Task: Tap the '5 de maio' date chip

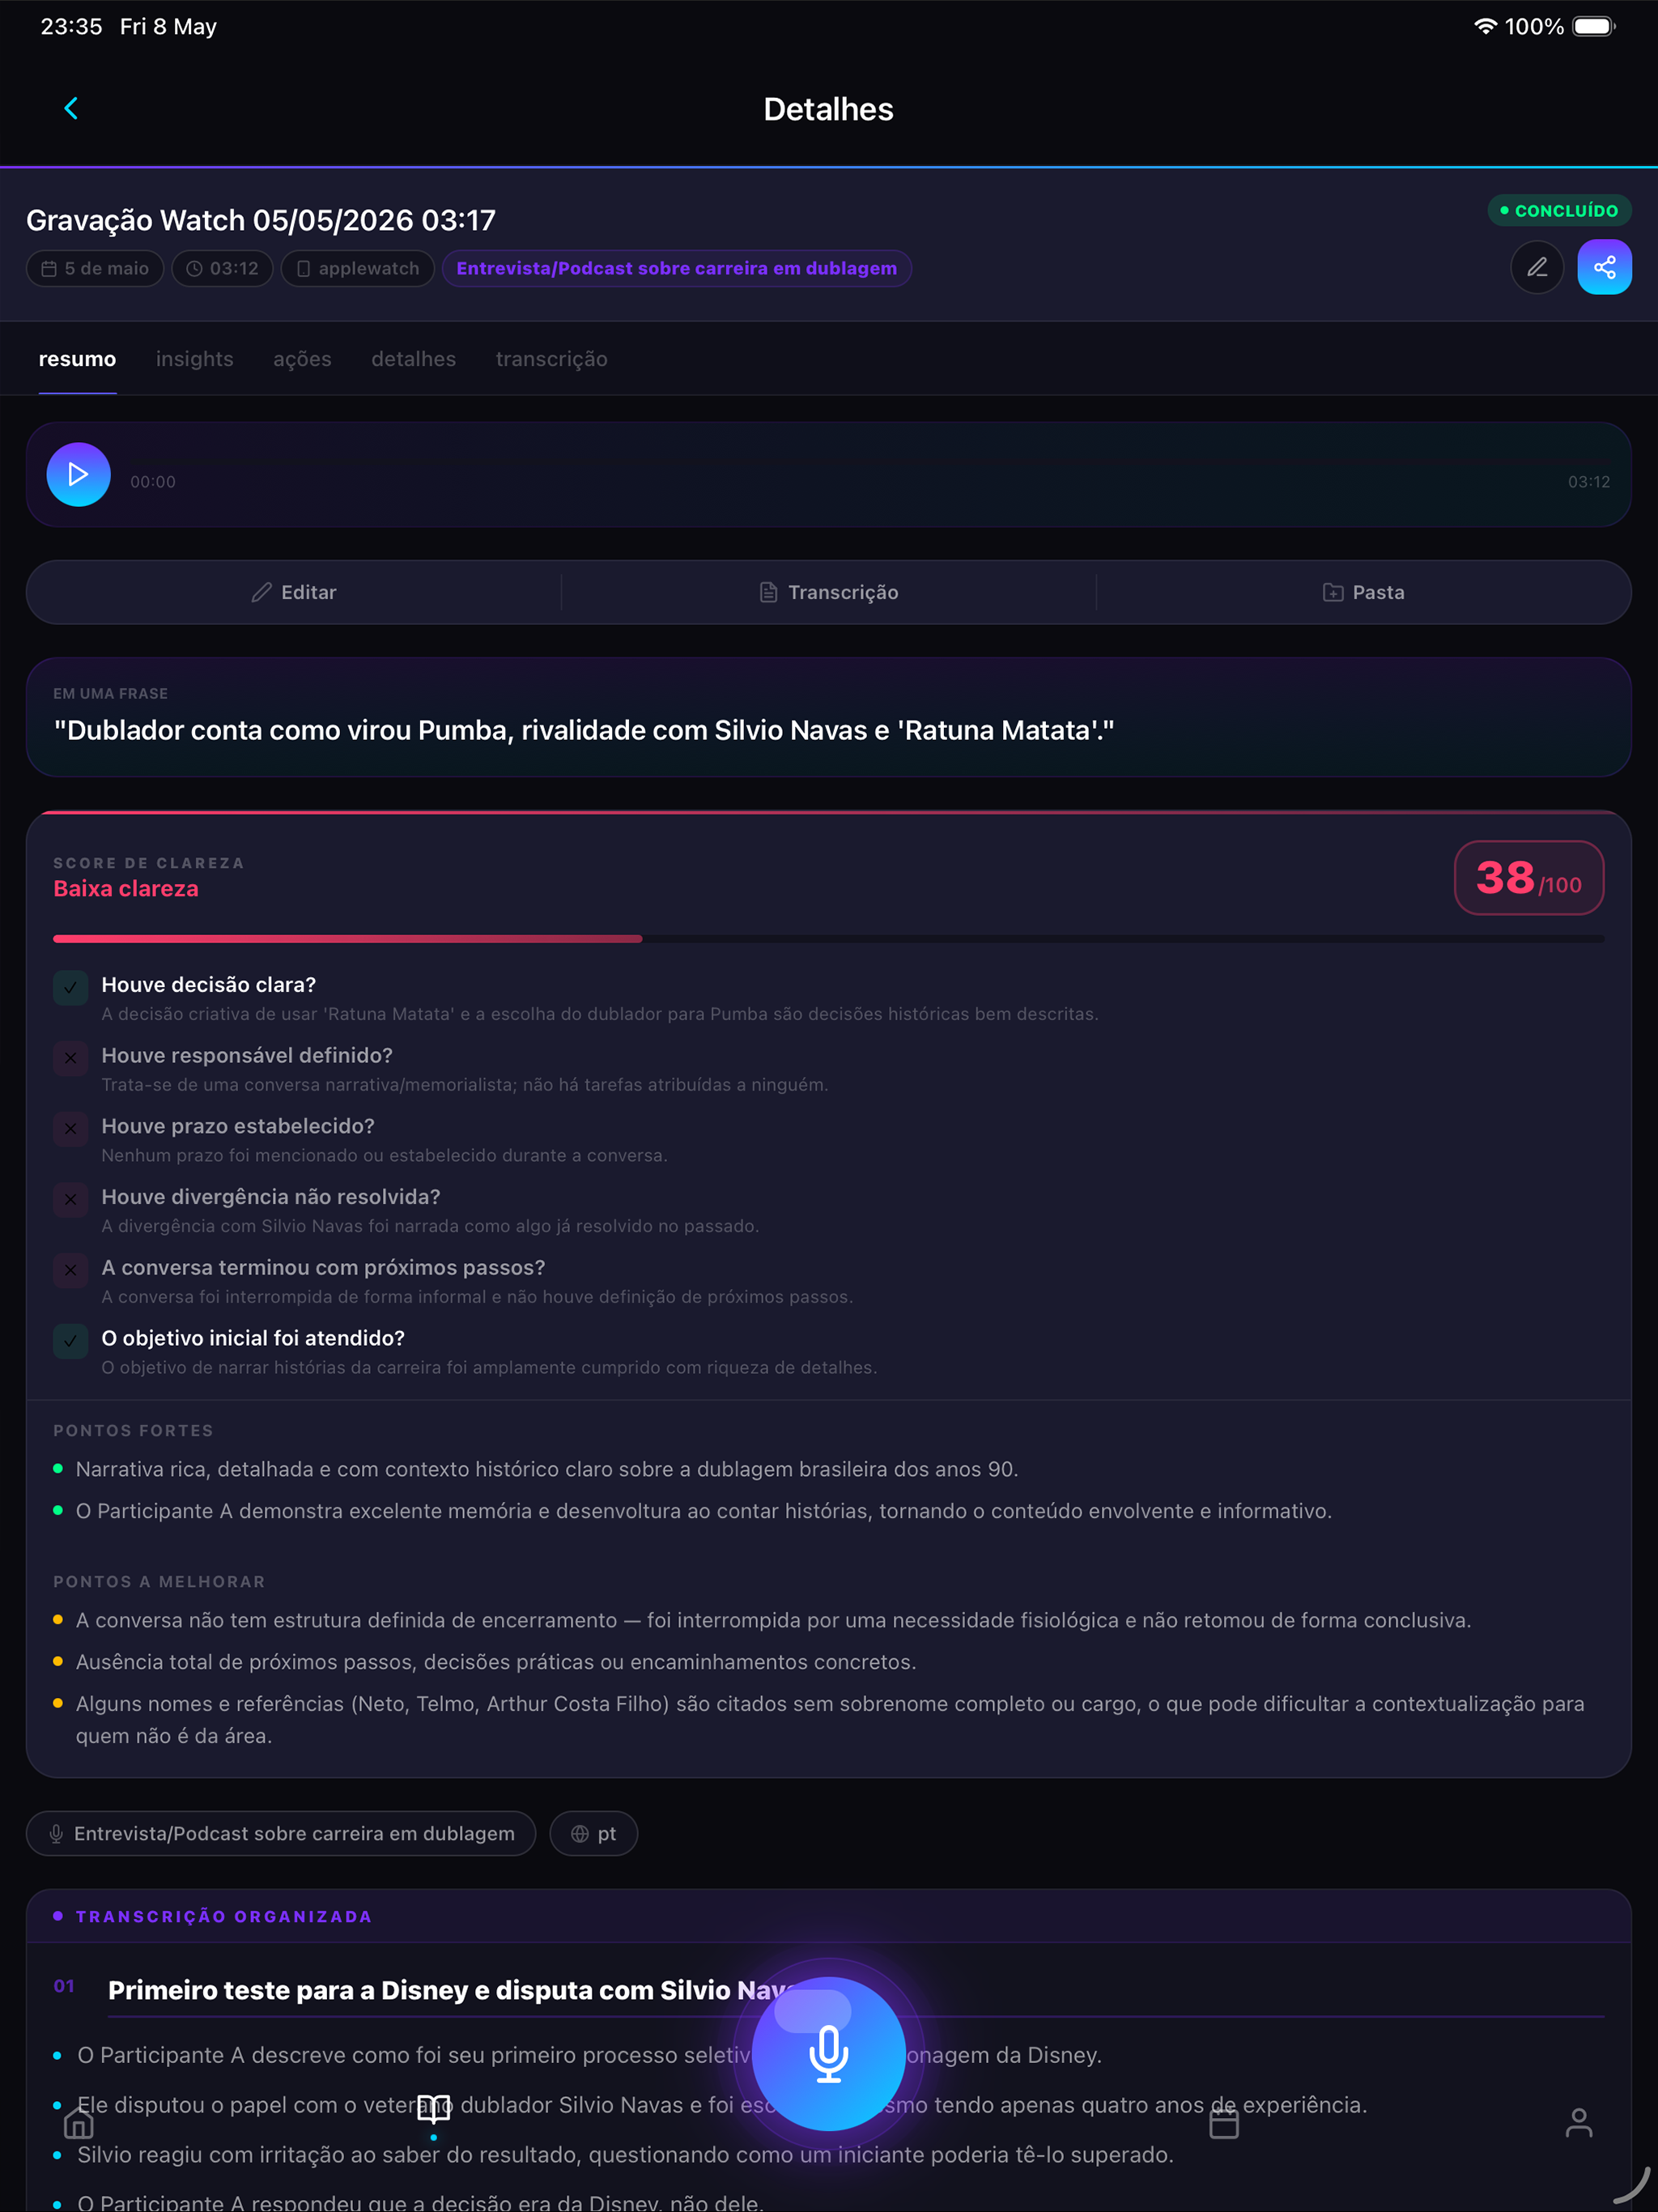Action: click(95, 268)
